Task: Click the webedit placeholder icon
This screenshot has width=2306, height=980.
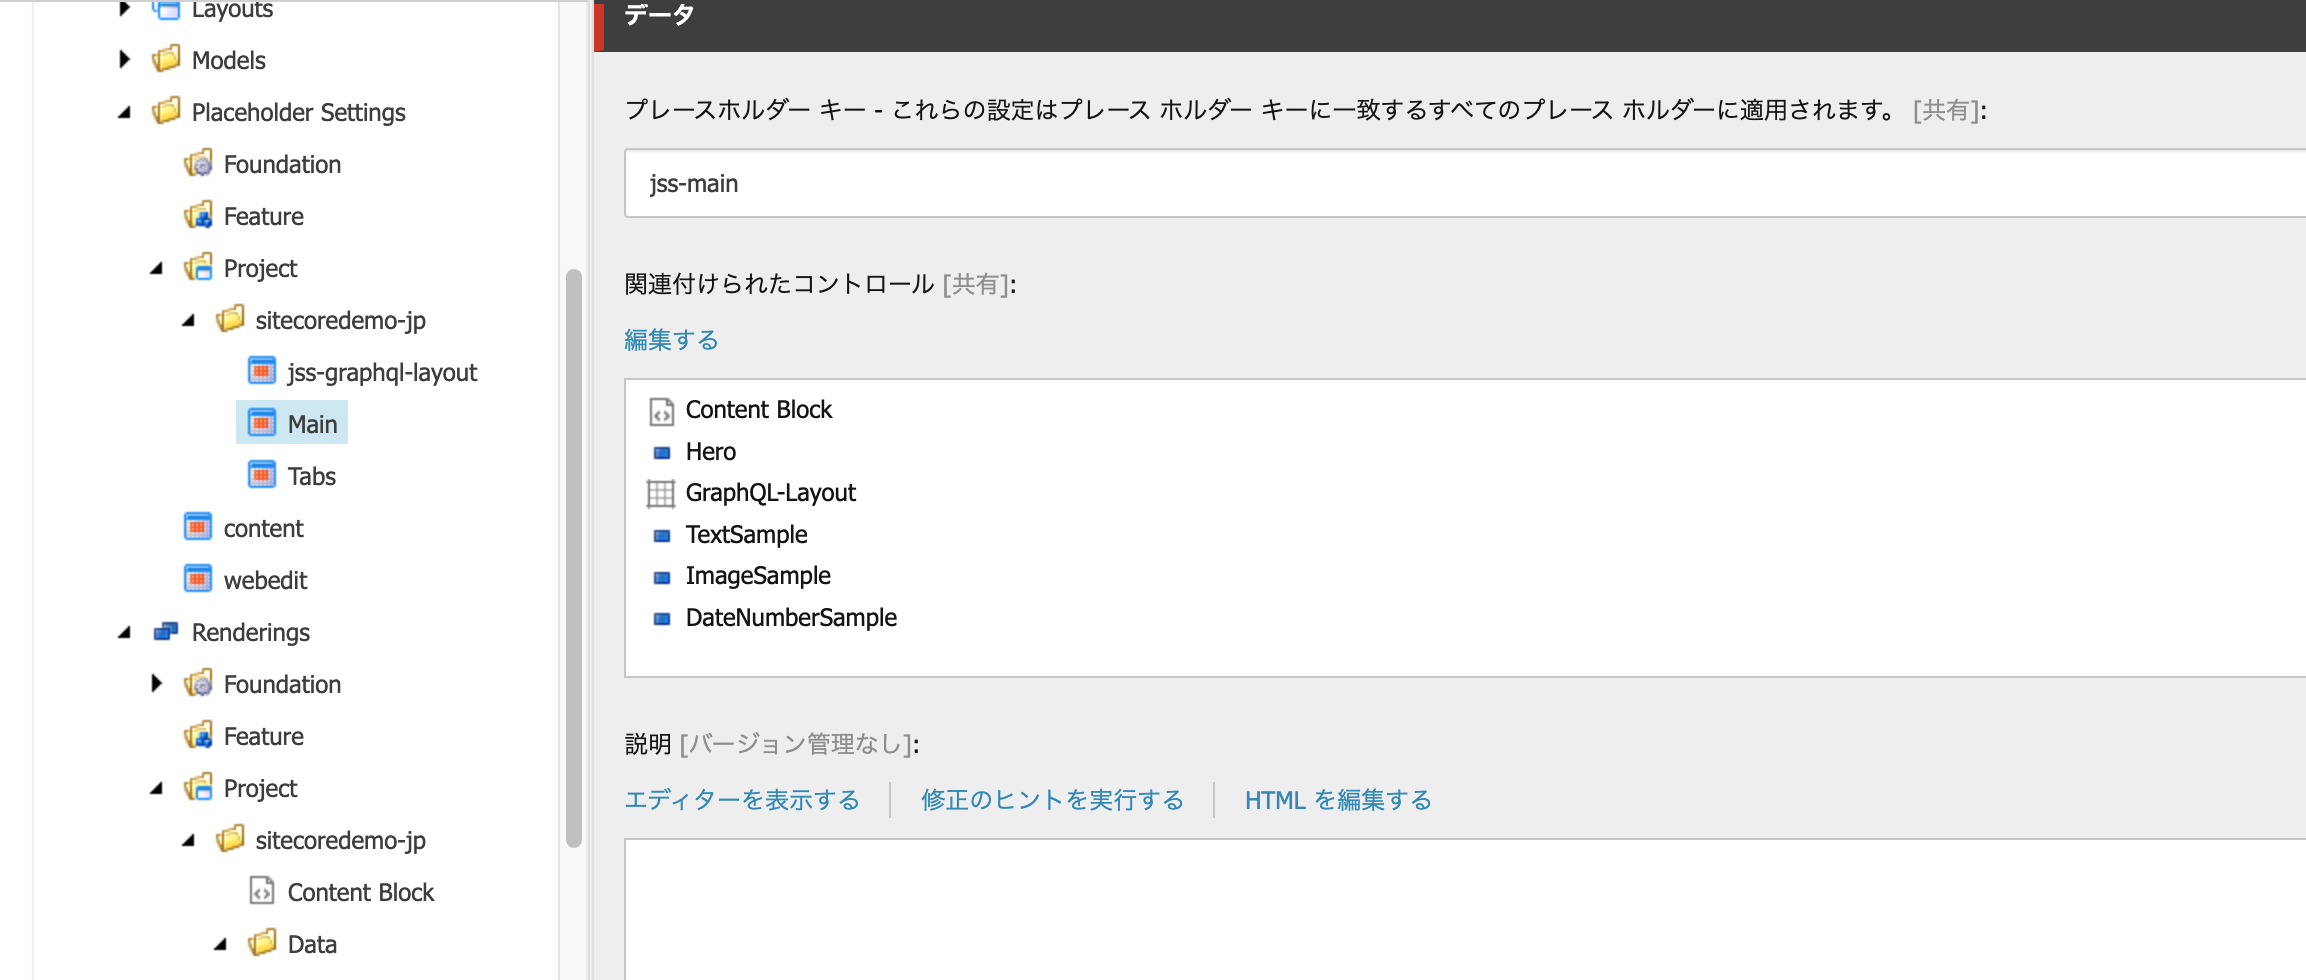Action: coord(198,579)
